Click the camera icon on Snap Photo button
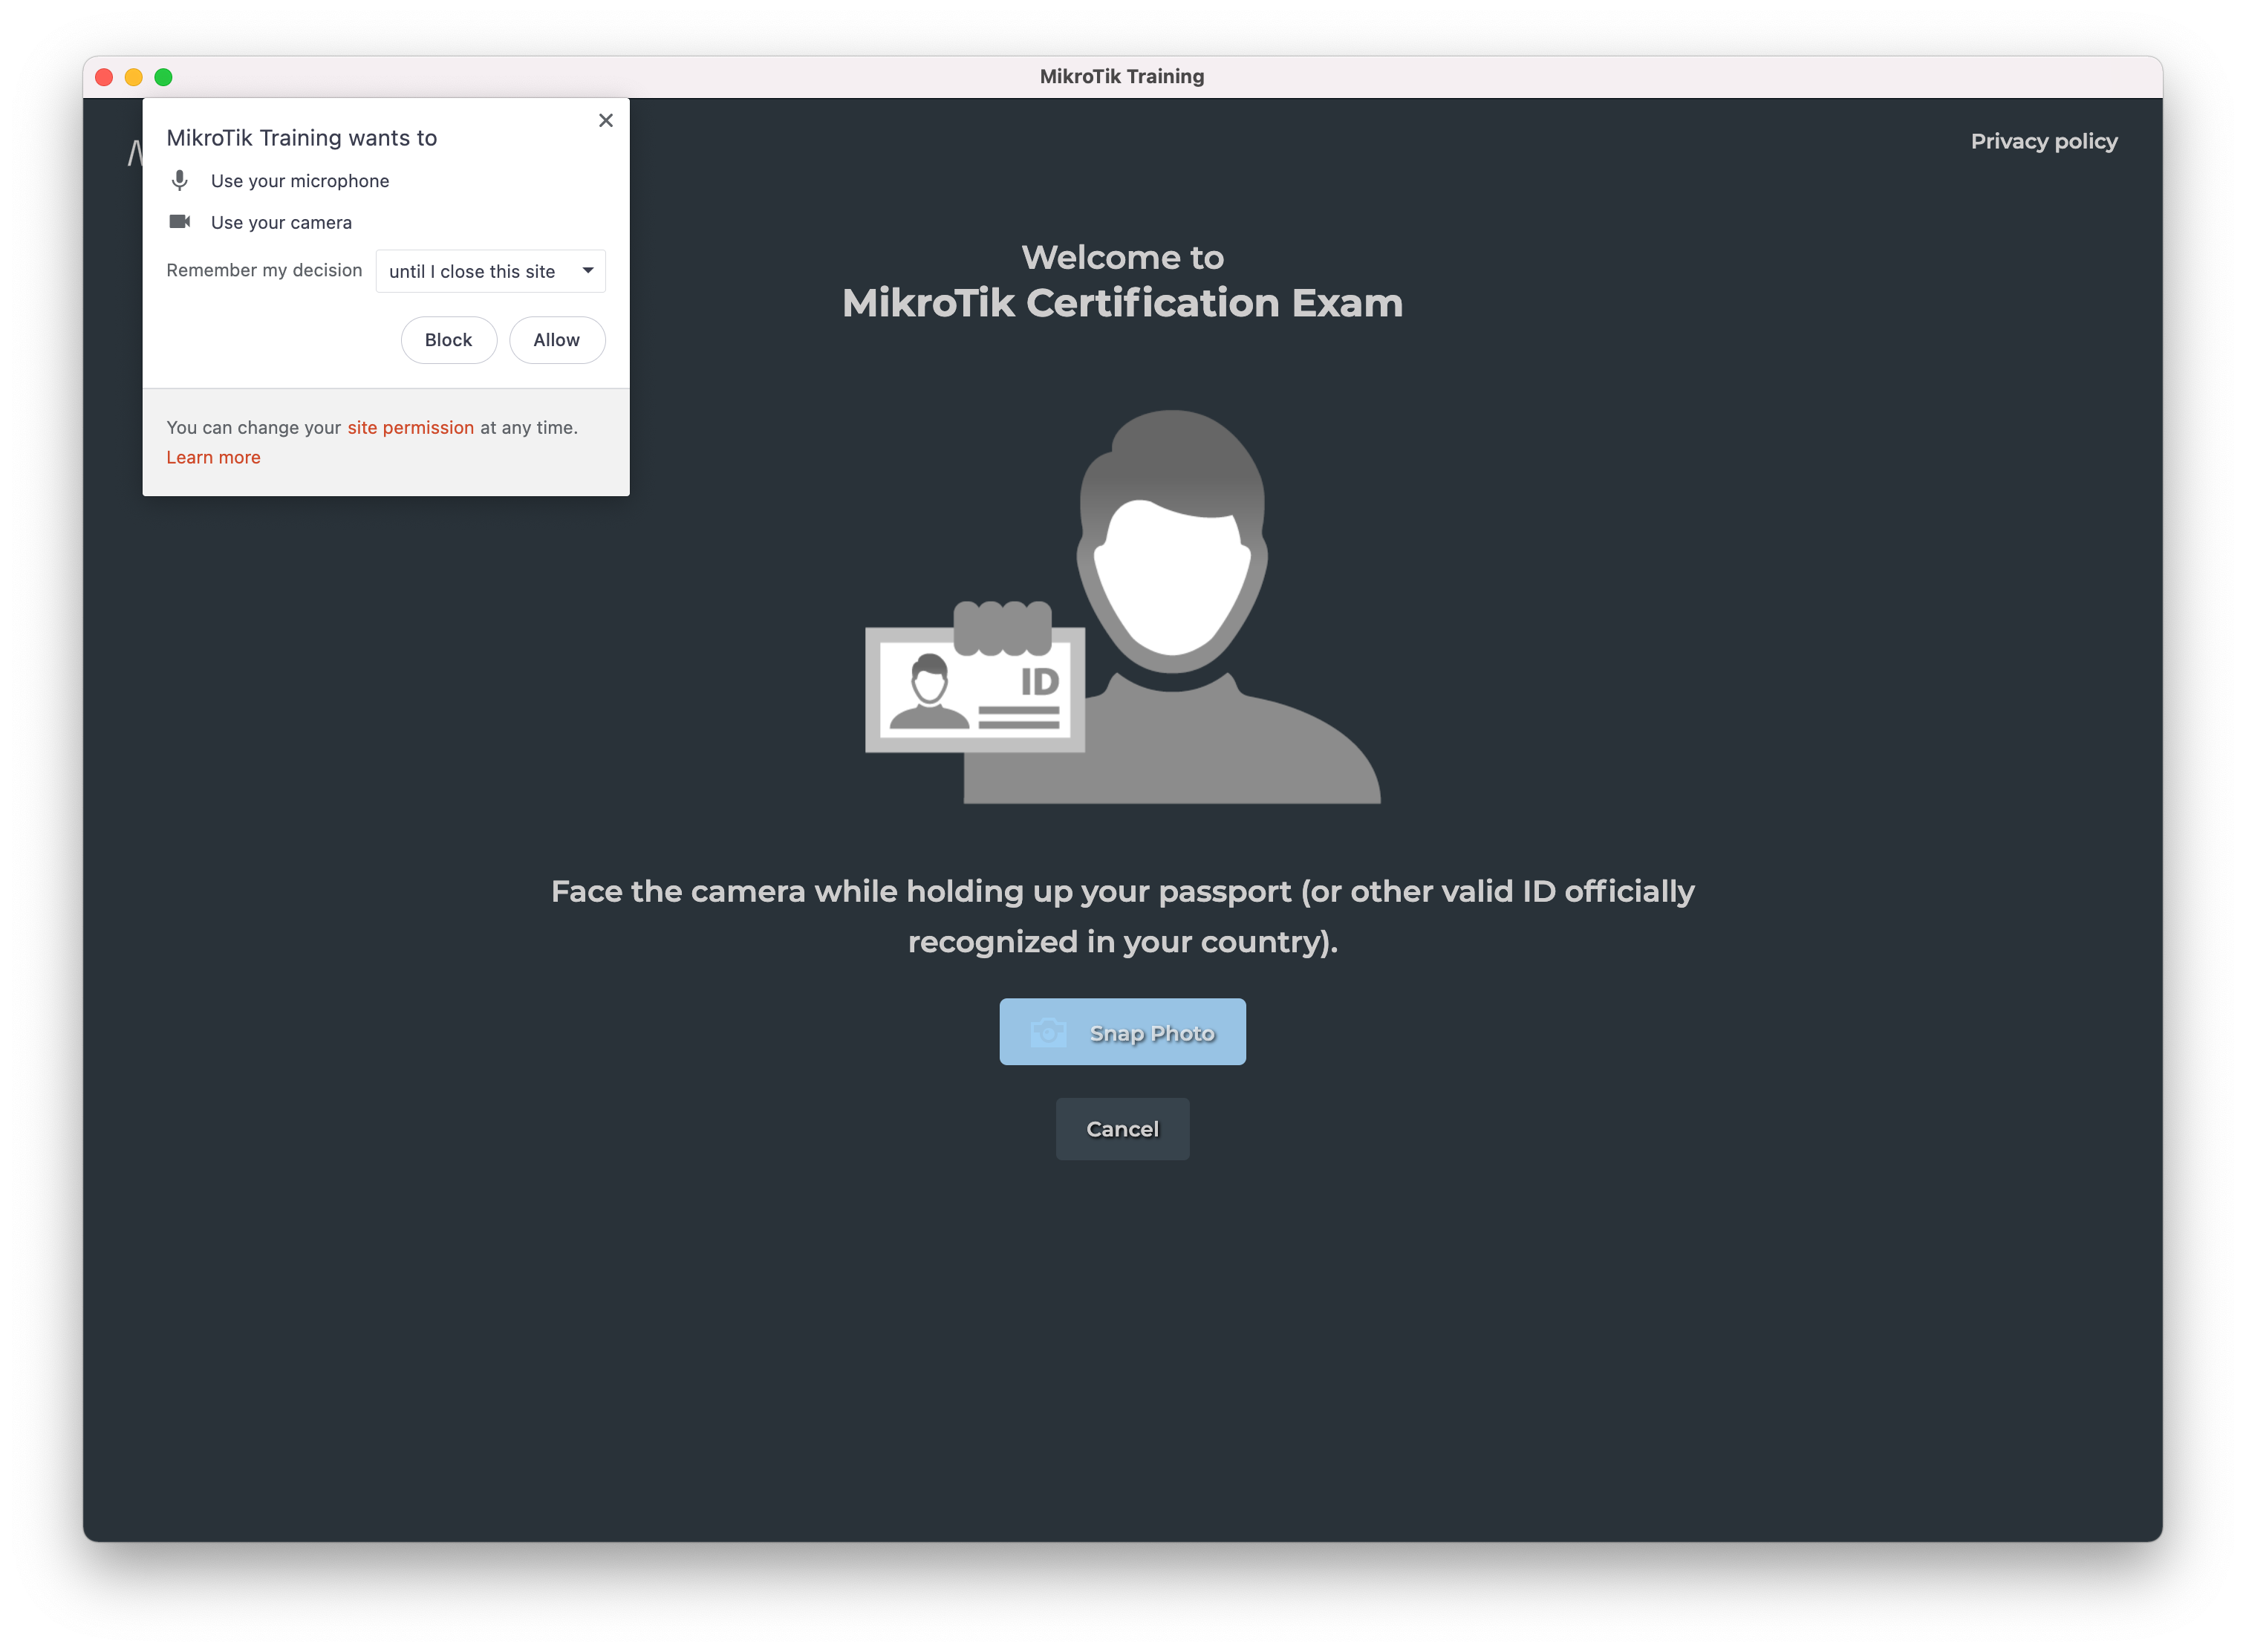The height and width of the screenshot is (1652, 2246). point(1048,1032)
